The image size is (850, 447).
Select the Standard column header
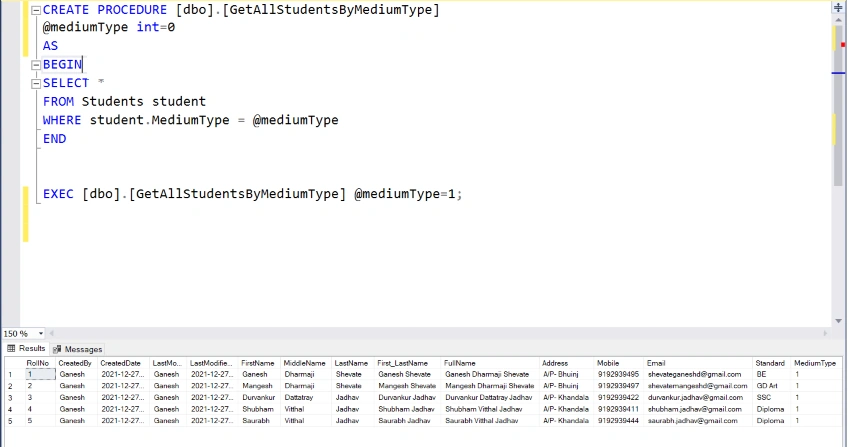tap(770, 363)
